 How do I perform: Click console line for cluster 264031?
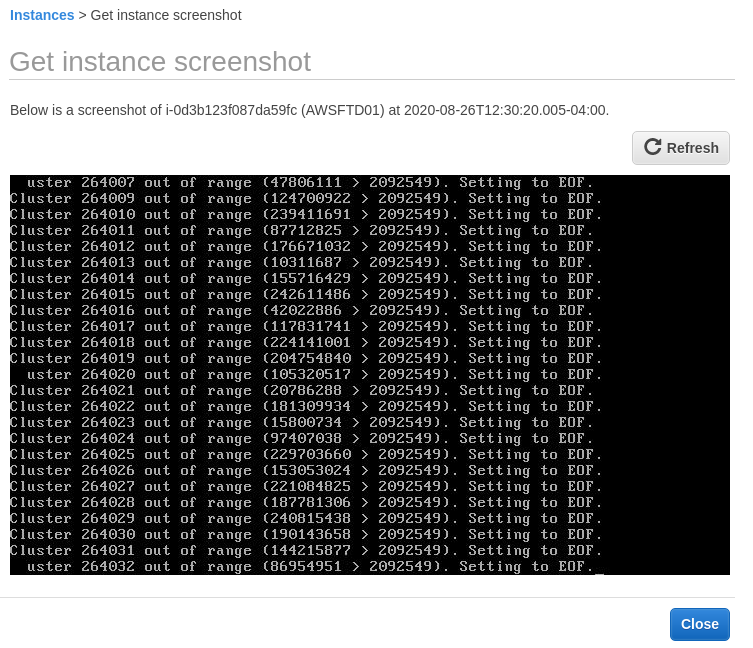[306, 550]
